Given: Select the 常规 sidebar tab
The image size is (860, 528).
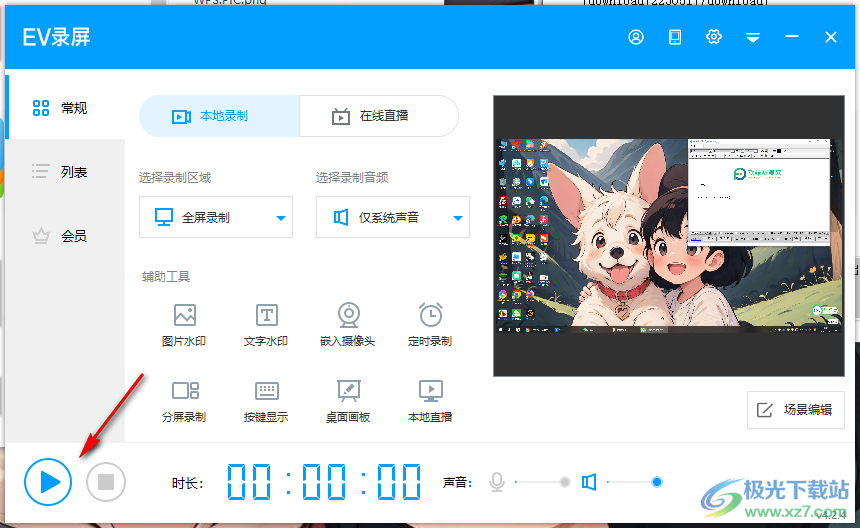Looking at the screenshot, I should pos(65,107).
